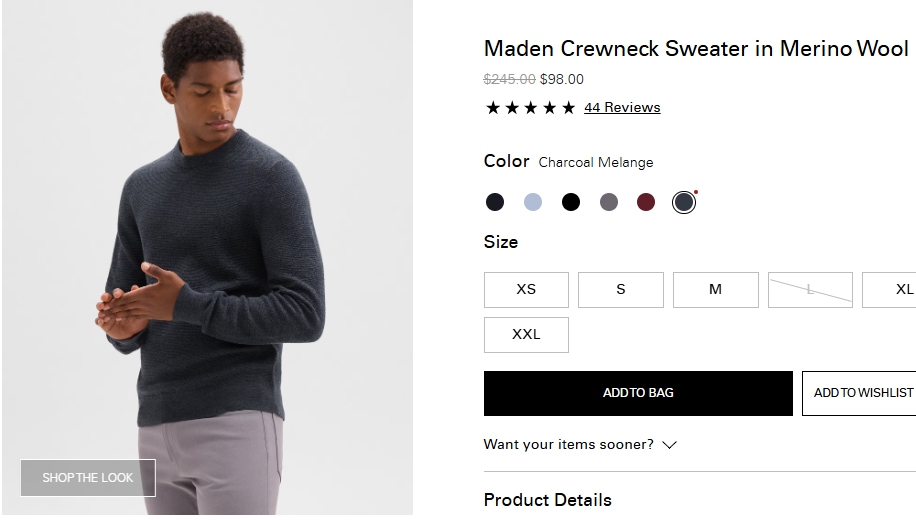Image resolution: width=916 pixels, height=520 pixels.
Task: Choose the burgundy color swatch
Action: [x=646, y=202]
